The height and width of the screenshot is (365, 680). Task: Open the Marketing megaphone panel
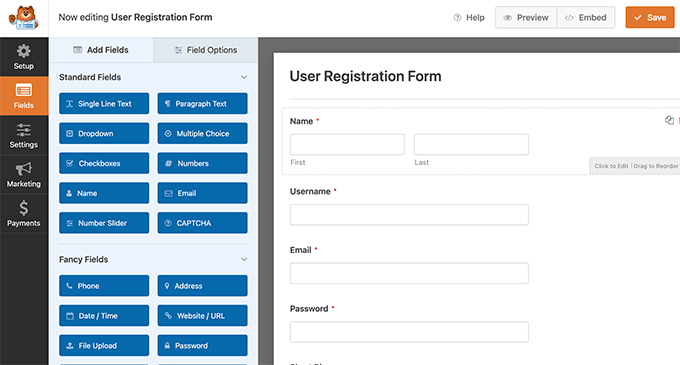[x=24, y=174]
